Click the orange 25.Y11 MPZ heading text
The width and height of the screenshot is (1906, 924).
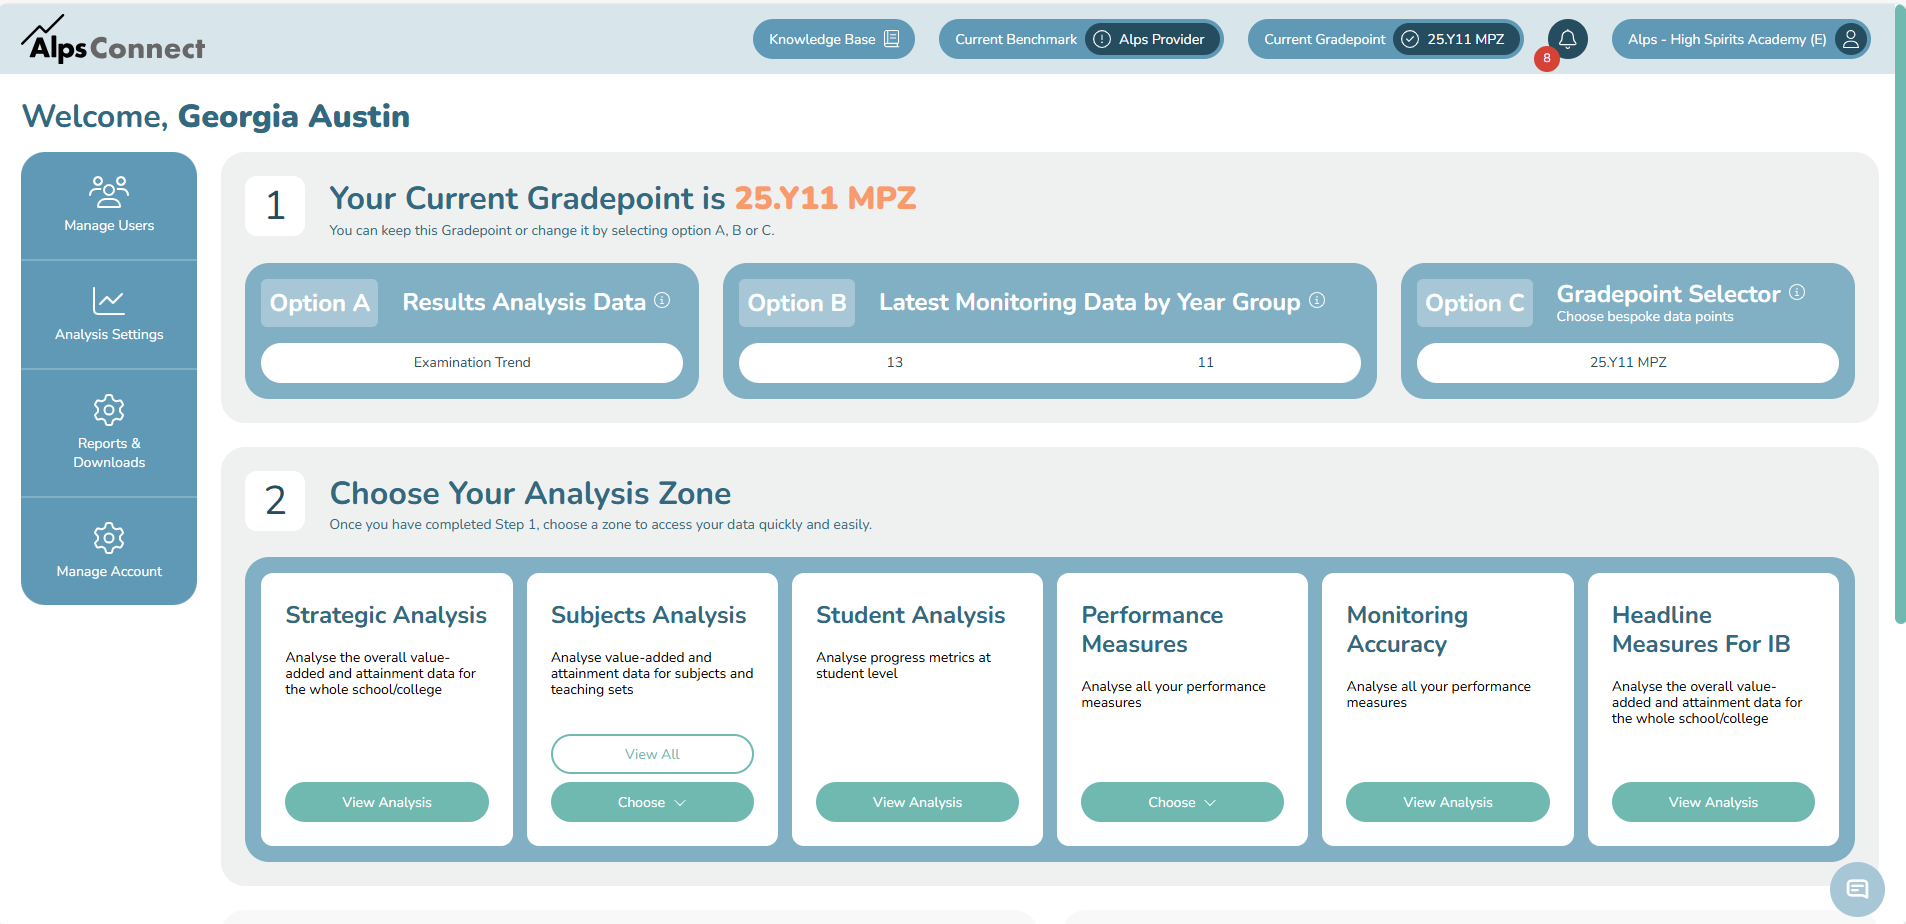click(825, 198)
